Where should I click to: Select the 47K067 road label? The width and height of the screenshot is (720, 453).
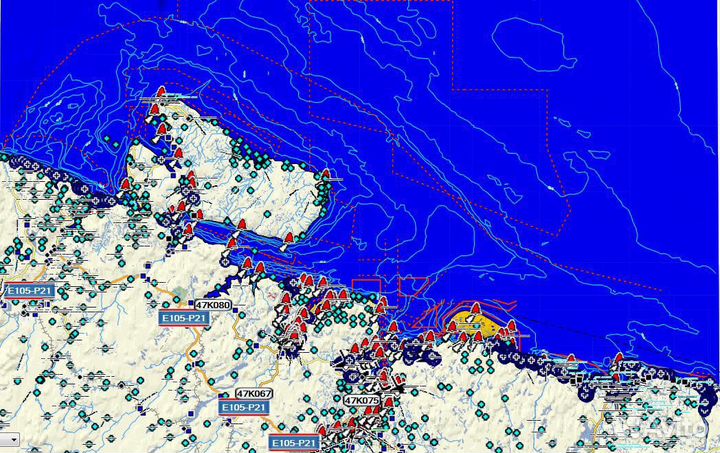click(254, 394)
